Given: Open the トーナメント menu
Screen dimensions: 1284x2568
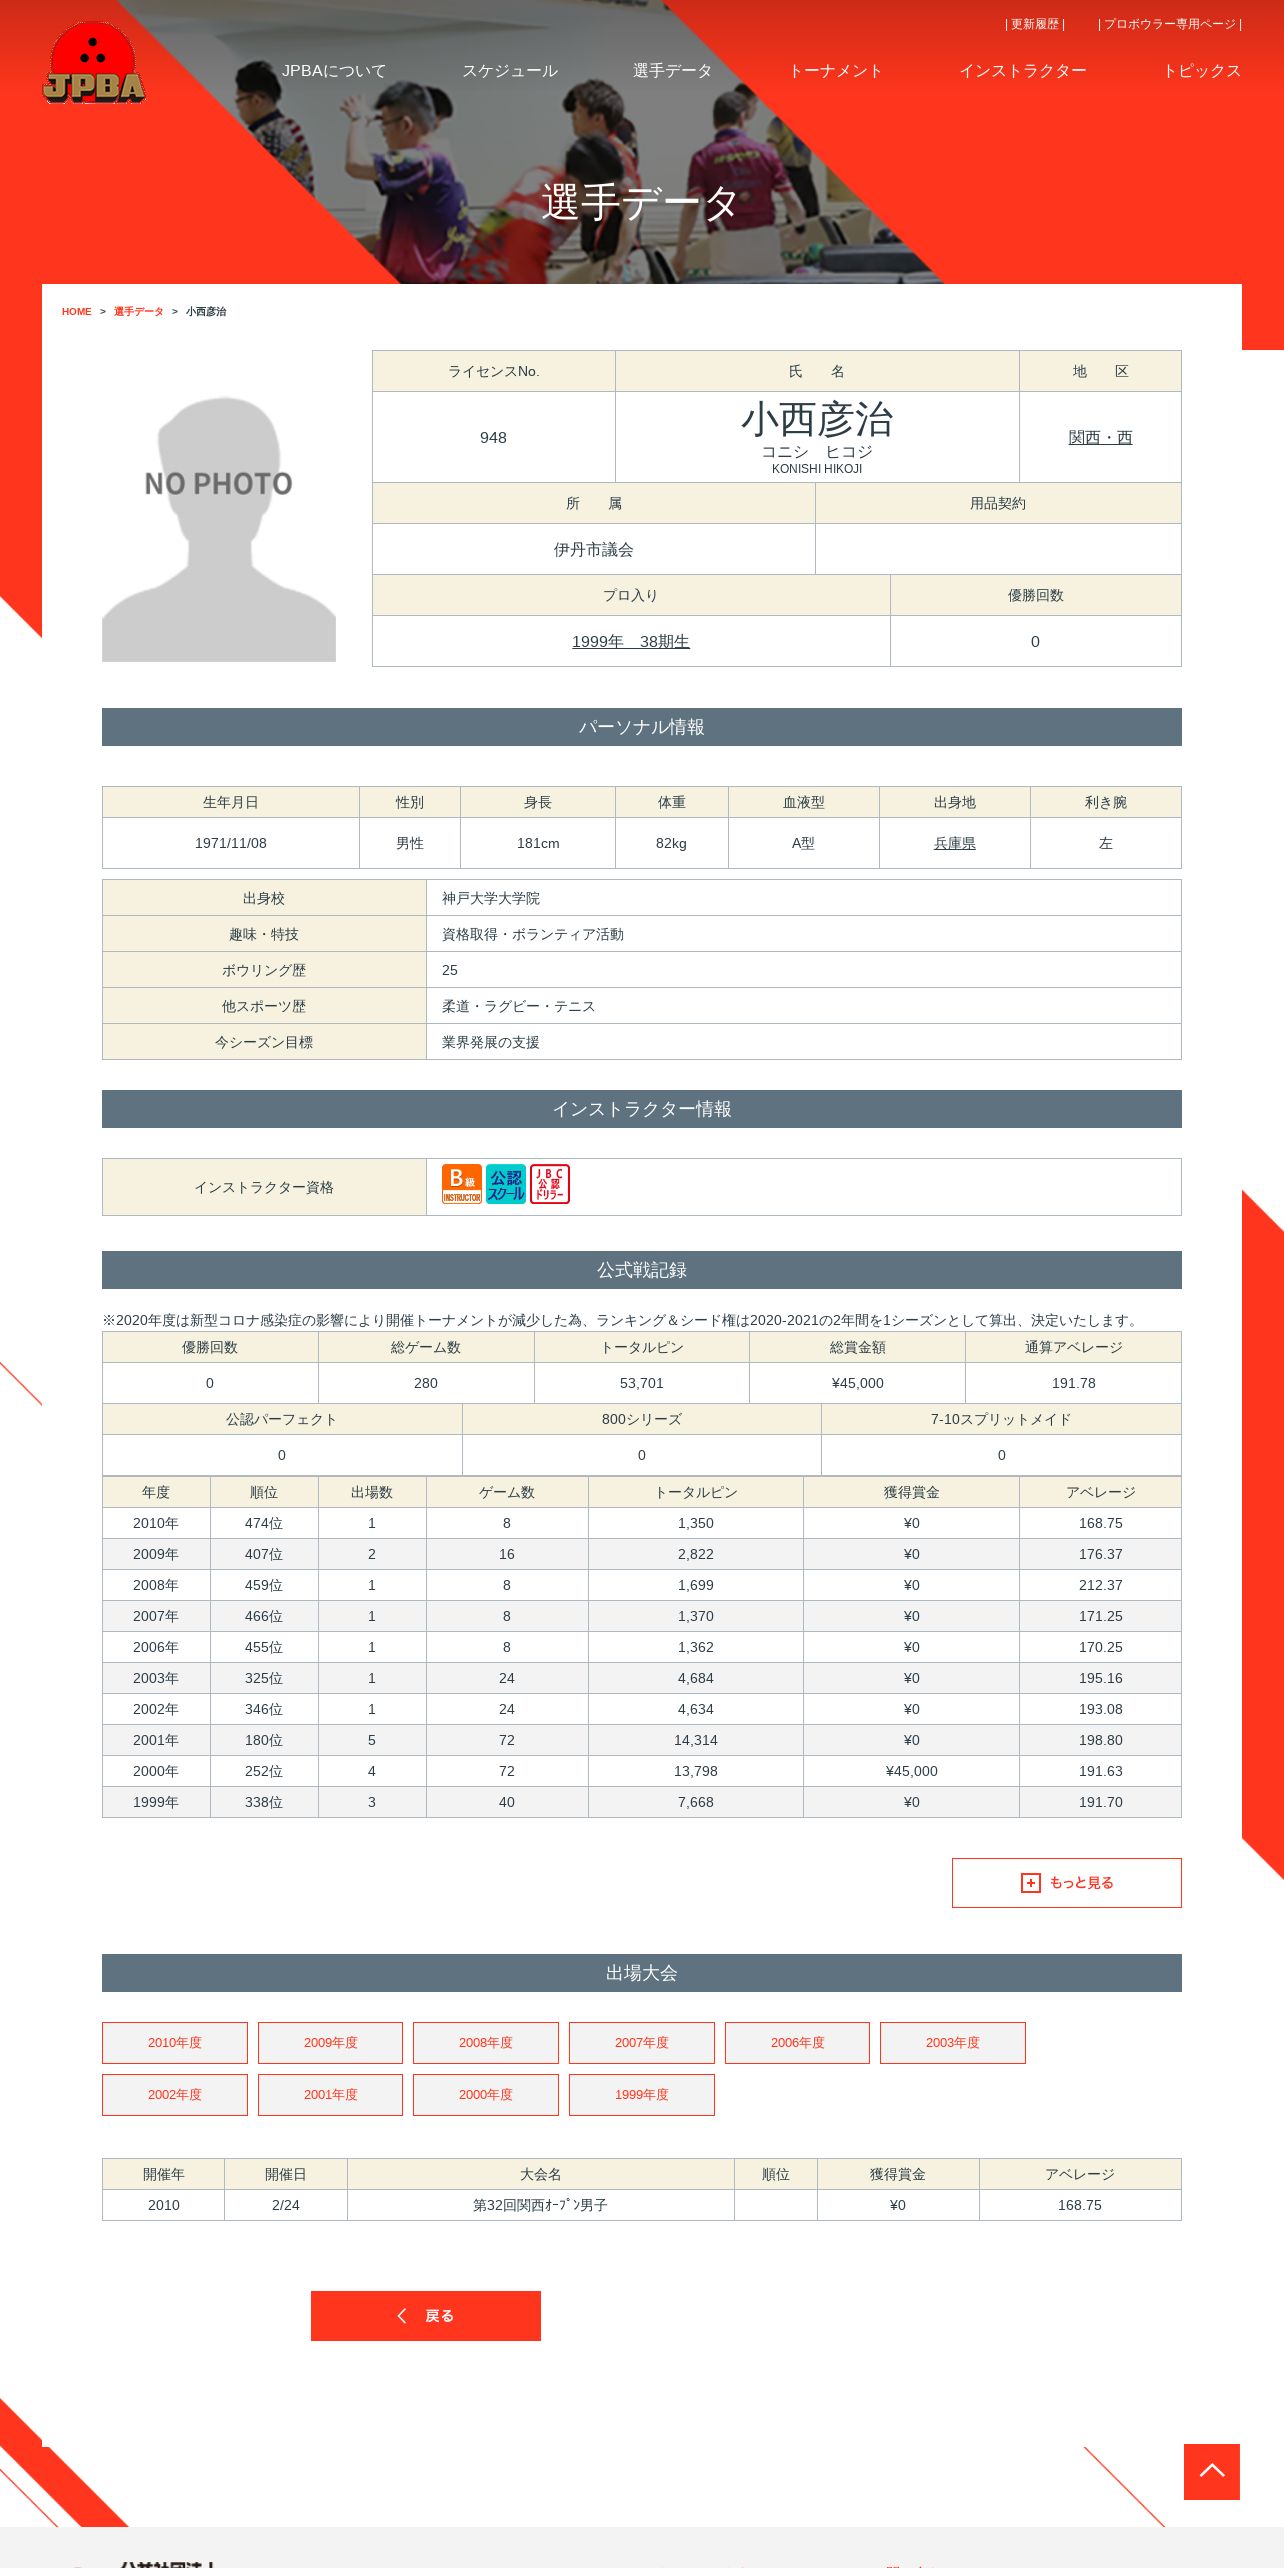Looking at the screenshot, I should 836,71.
